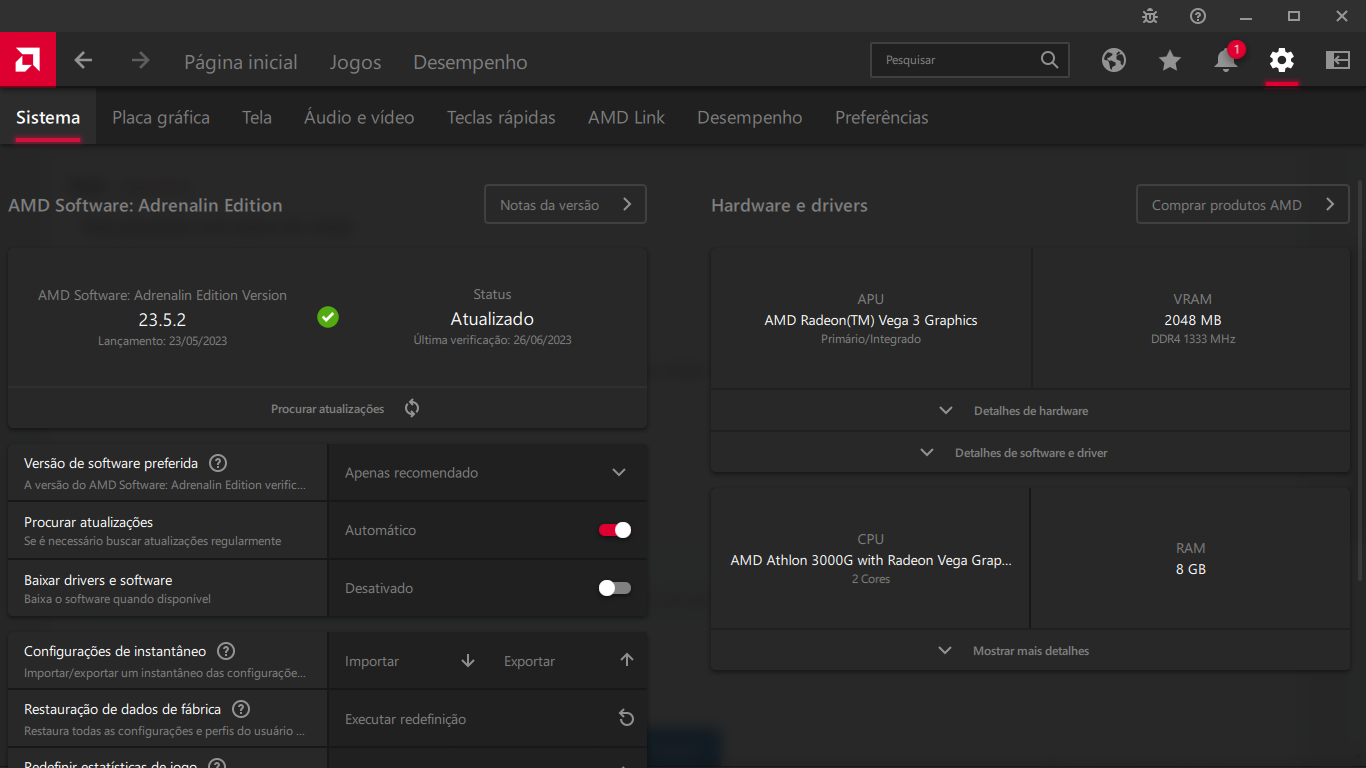This screenshot has width=1366, height=768.
Task: Click the version number 23.5.2
Action: click(x=162, y=320)
